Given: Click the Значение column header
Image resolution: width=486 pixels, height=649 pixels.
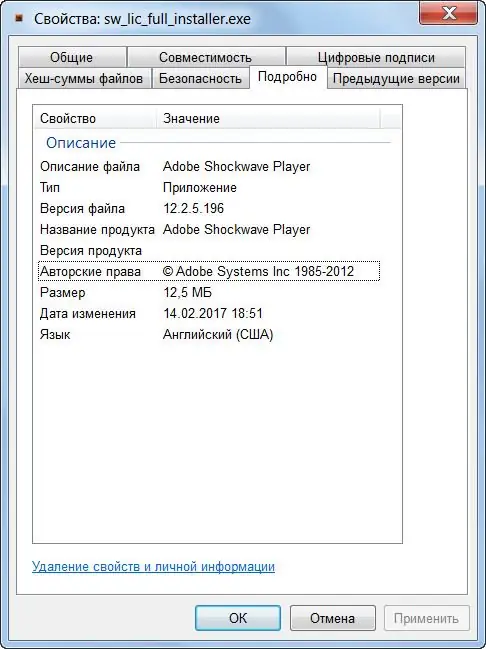Looking at the screenshot, I should (x=268, y=118).
